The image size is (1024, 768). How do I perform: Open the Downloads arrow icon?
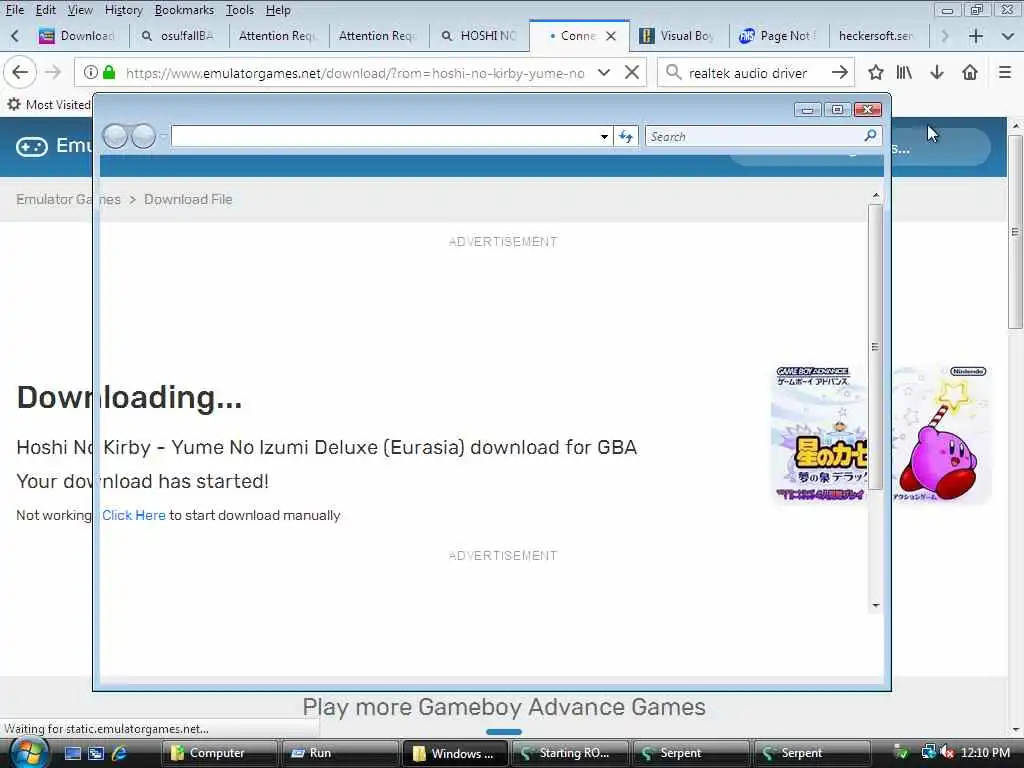(937, 72)
